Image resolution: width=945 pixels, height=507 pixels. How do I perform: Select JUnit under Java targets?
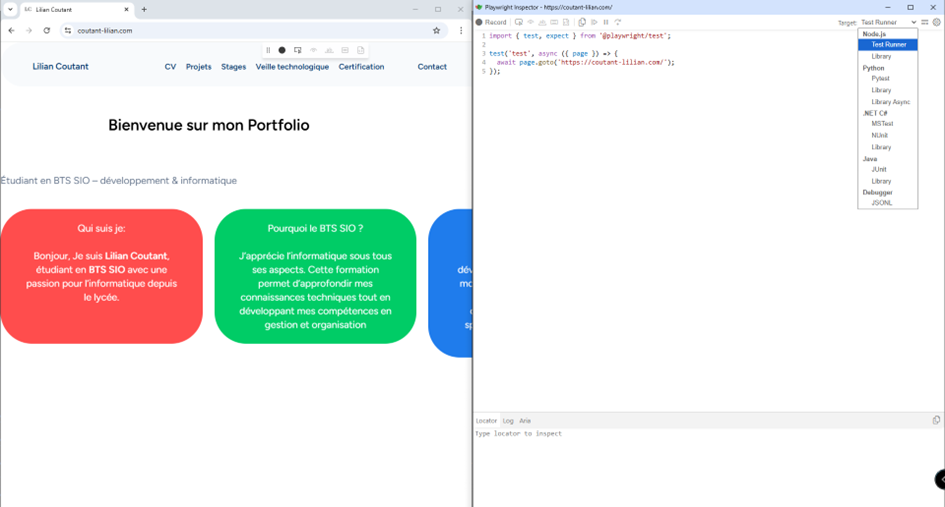[x=878, y=170]
